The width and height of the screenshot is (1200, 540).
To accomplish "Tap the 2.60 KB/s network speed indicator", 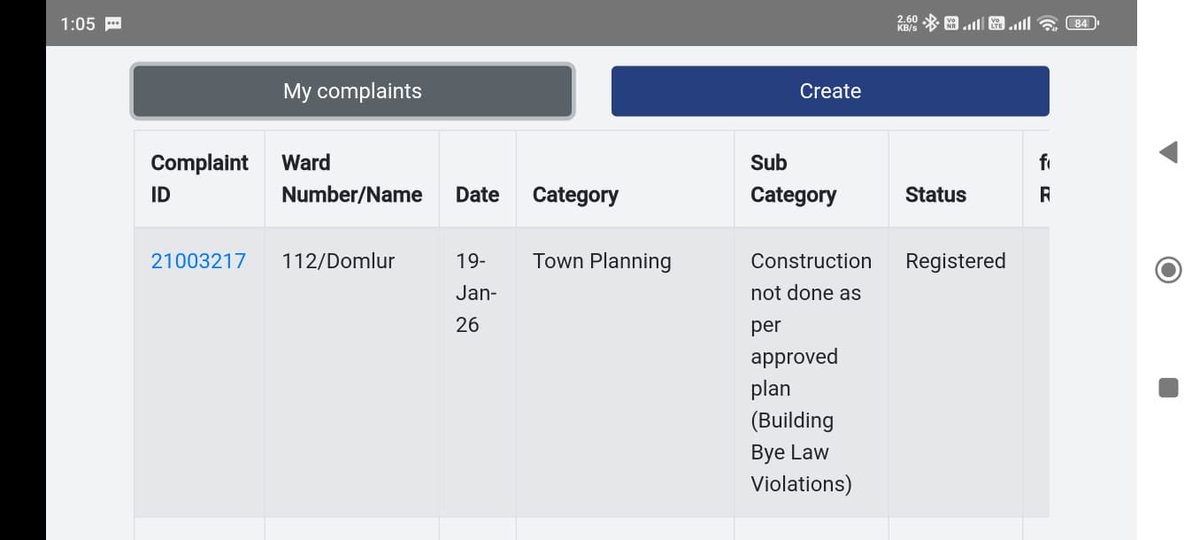I will click(907, 24).
